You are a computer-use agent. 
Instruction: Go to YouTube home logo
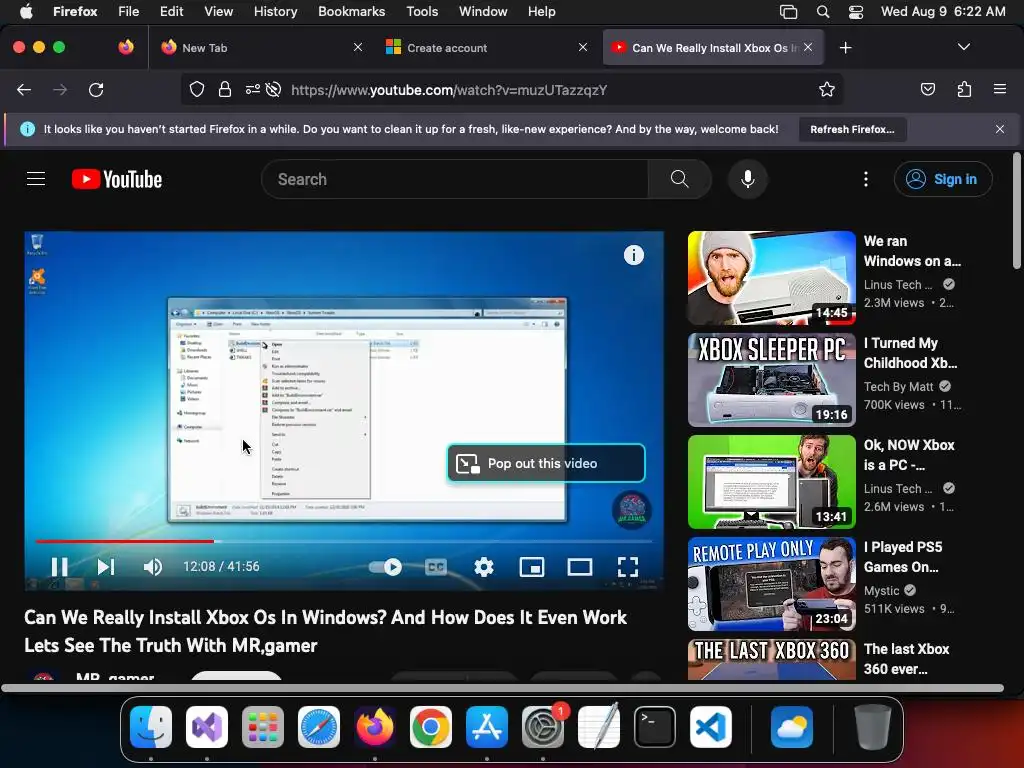pyautogui.click(x=117, y=179)
